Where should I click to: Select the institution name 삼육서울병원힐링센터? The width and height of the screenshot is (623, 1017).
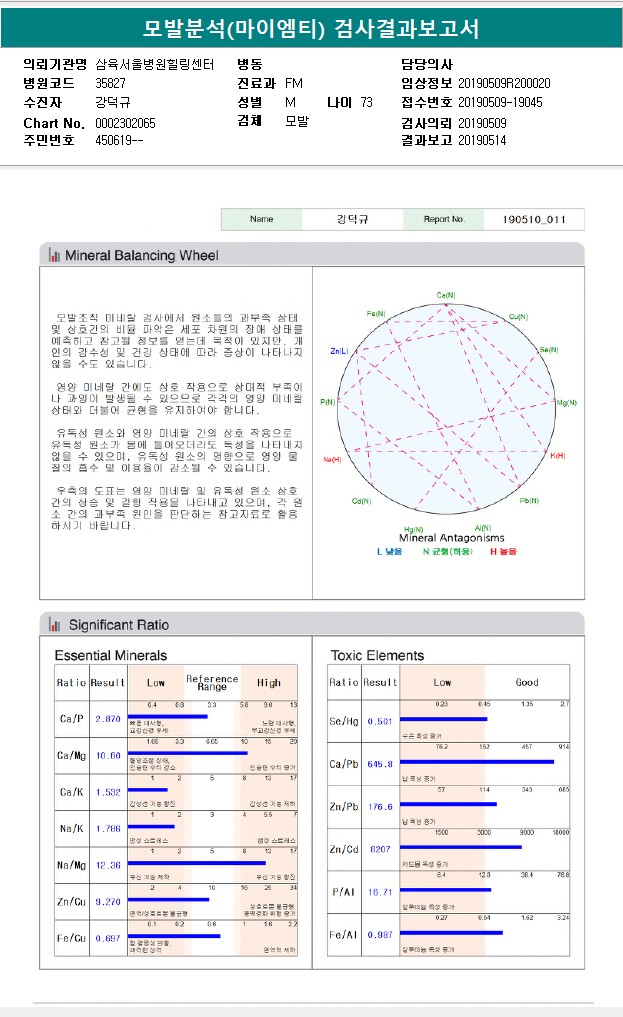click(154, 64)
